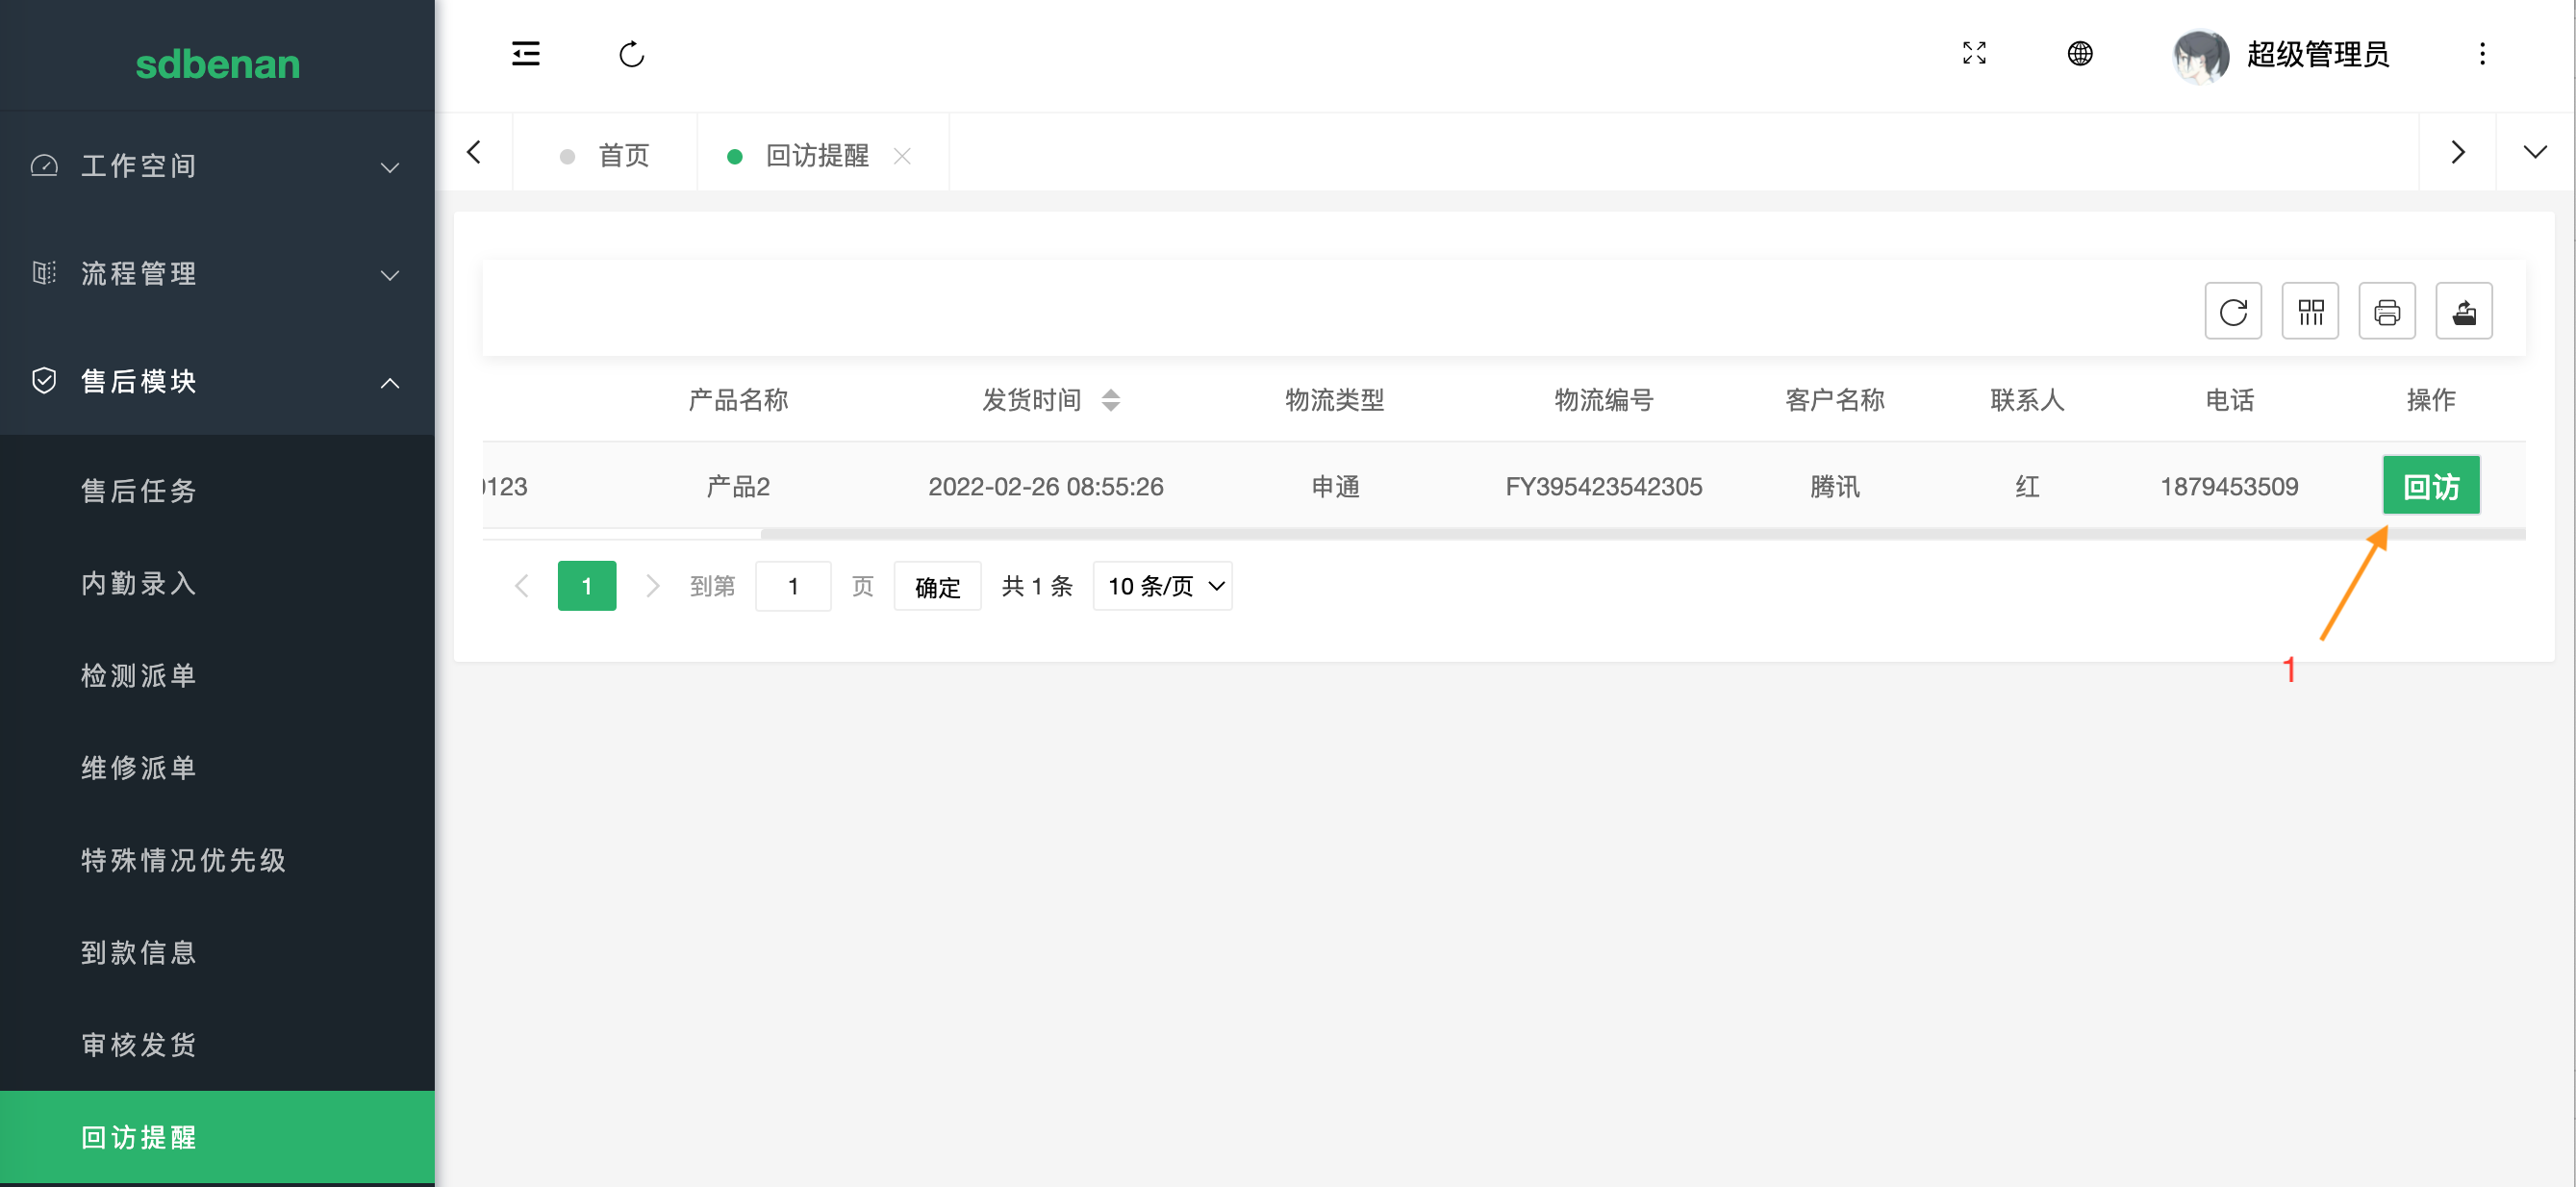Click the FY395423542305 tracking number
2576x1187 pixels.
1603,487
